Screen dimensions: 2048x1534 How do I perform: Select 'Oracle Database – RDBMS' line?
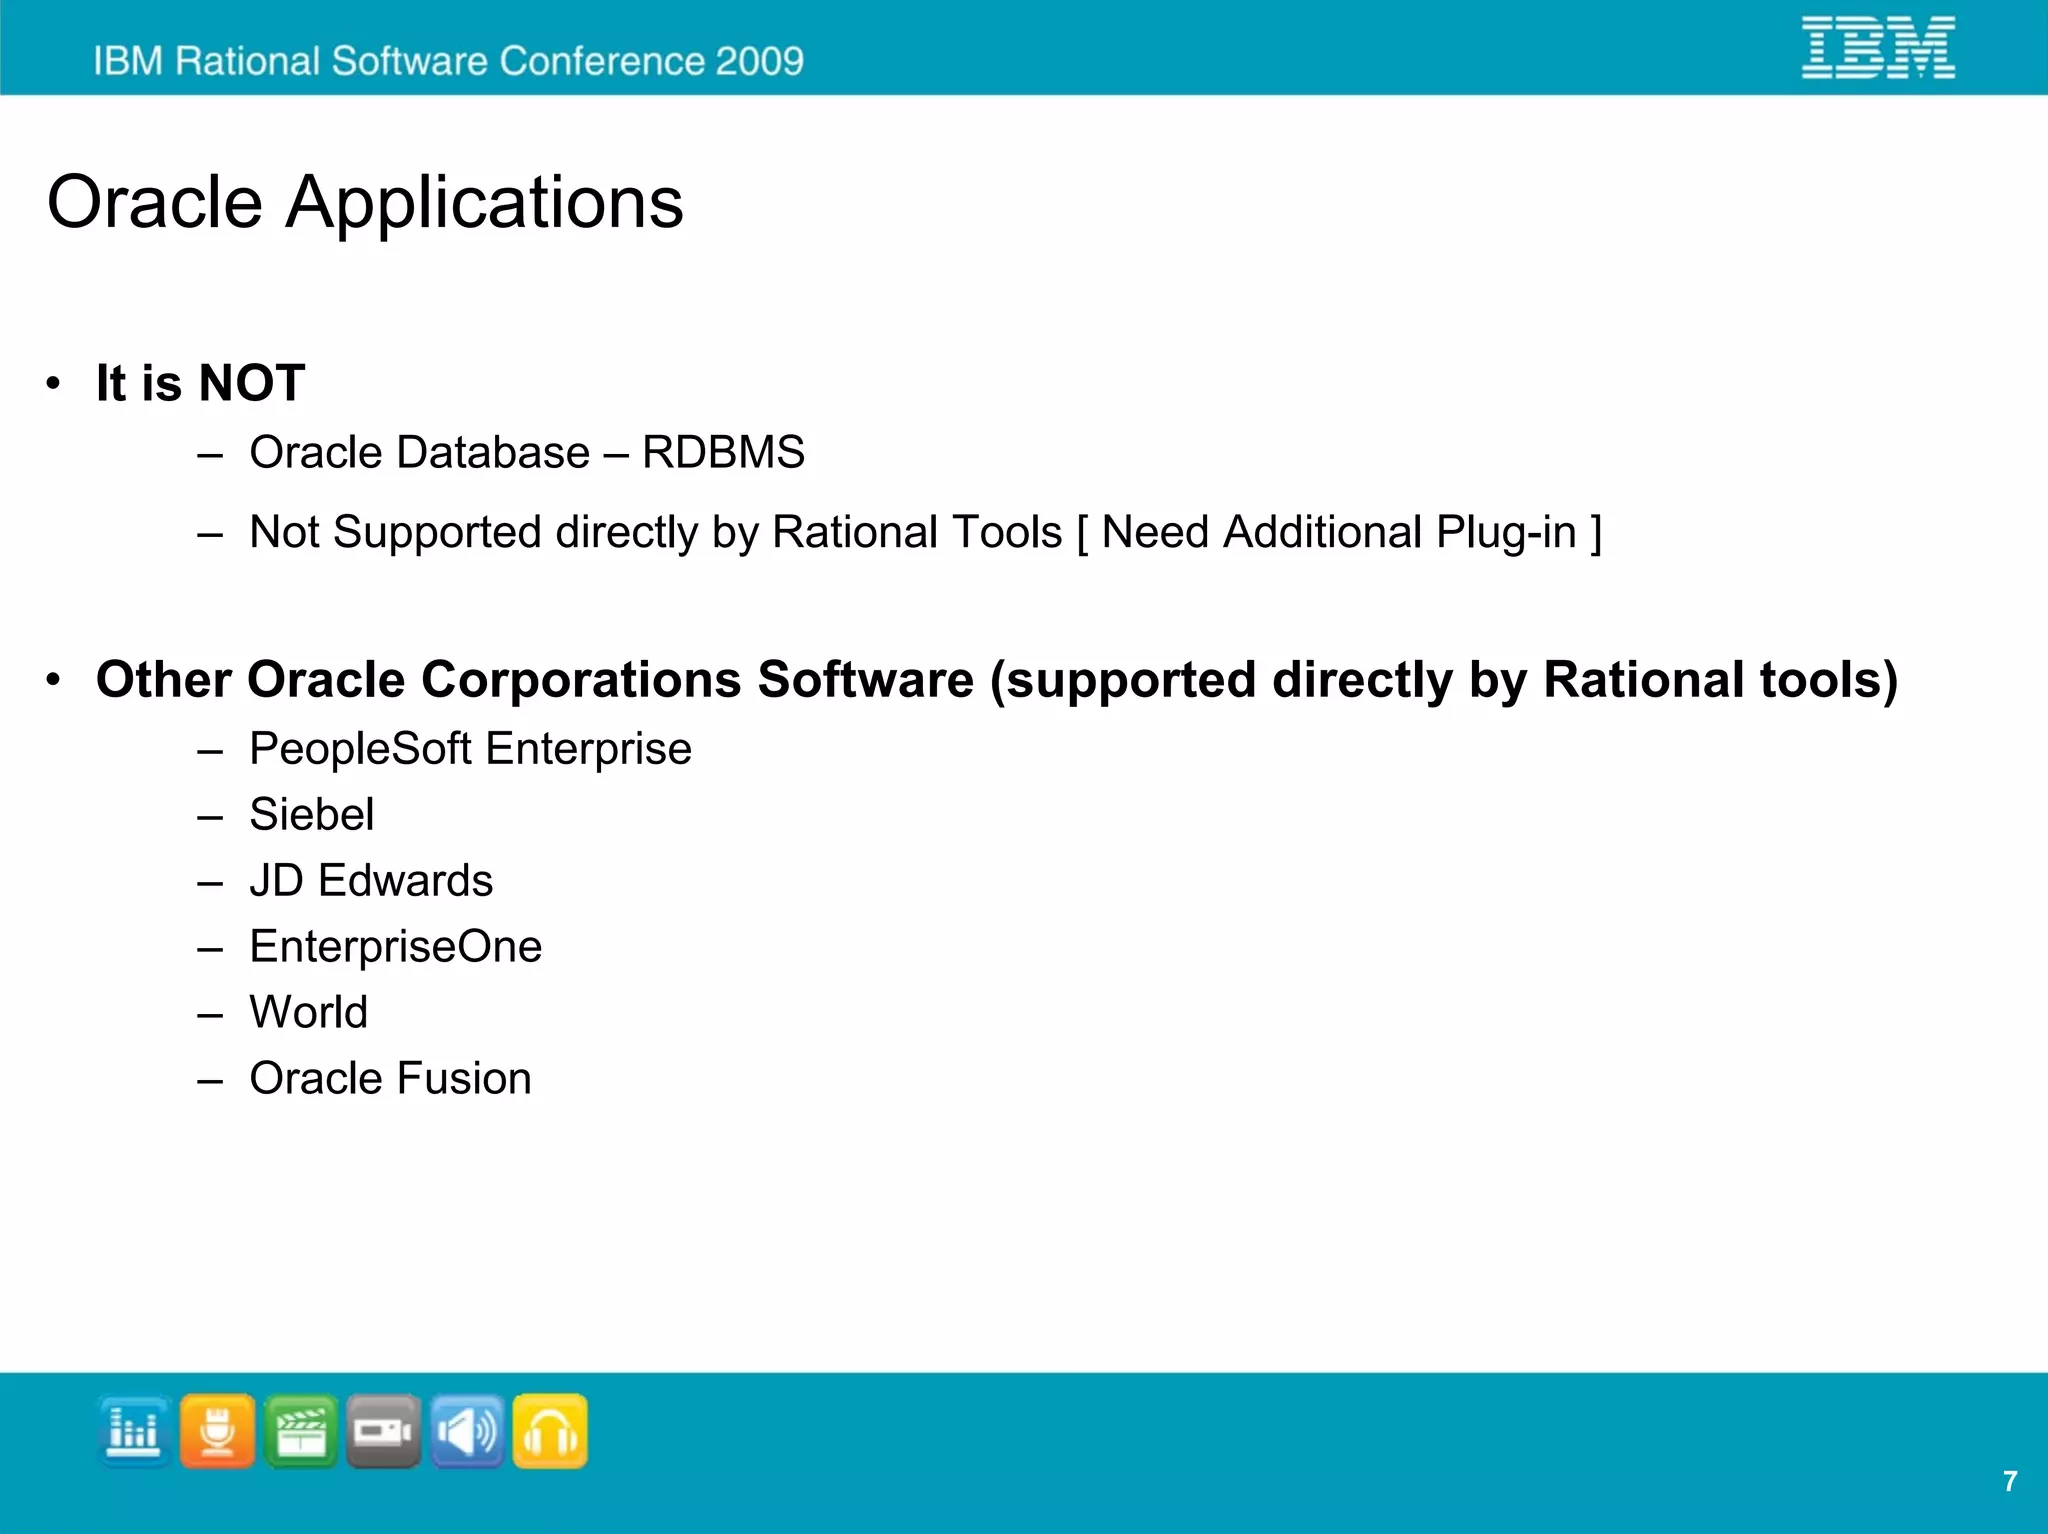tap(527, 452)
